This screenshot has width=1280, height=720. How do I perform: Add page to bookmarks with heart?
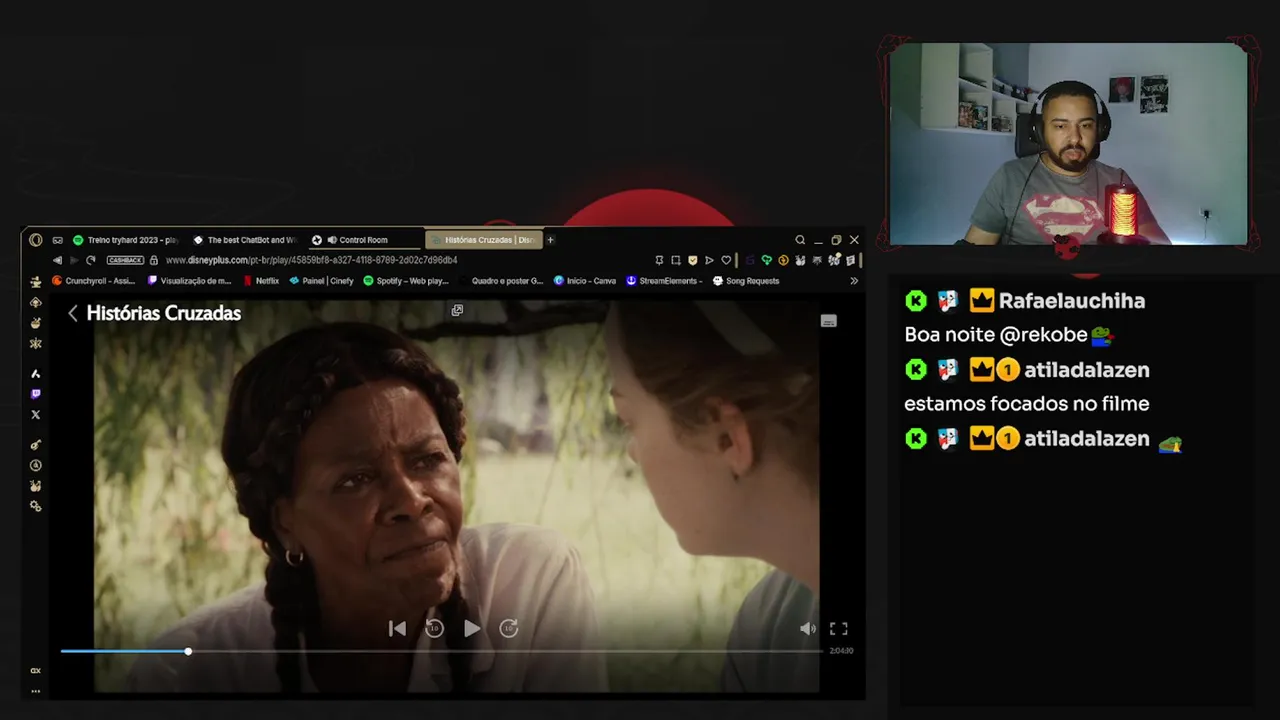tap(726, 260)
